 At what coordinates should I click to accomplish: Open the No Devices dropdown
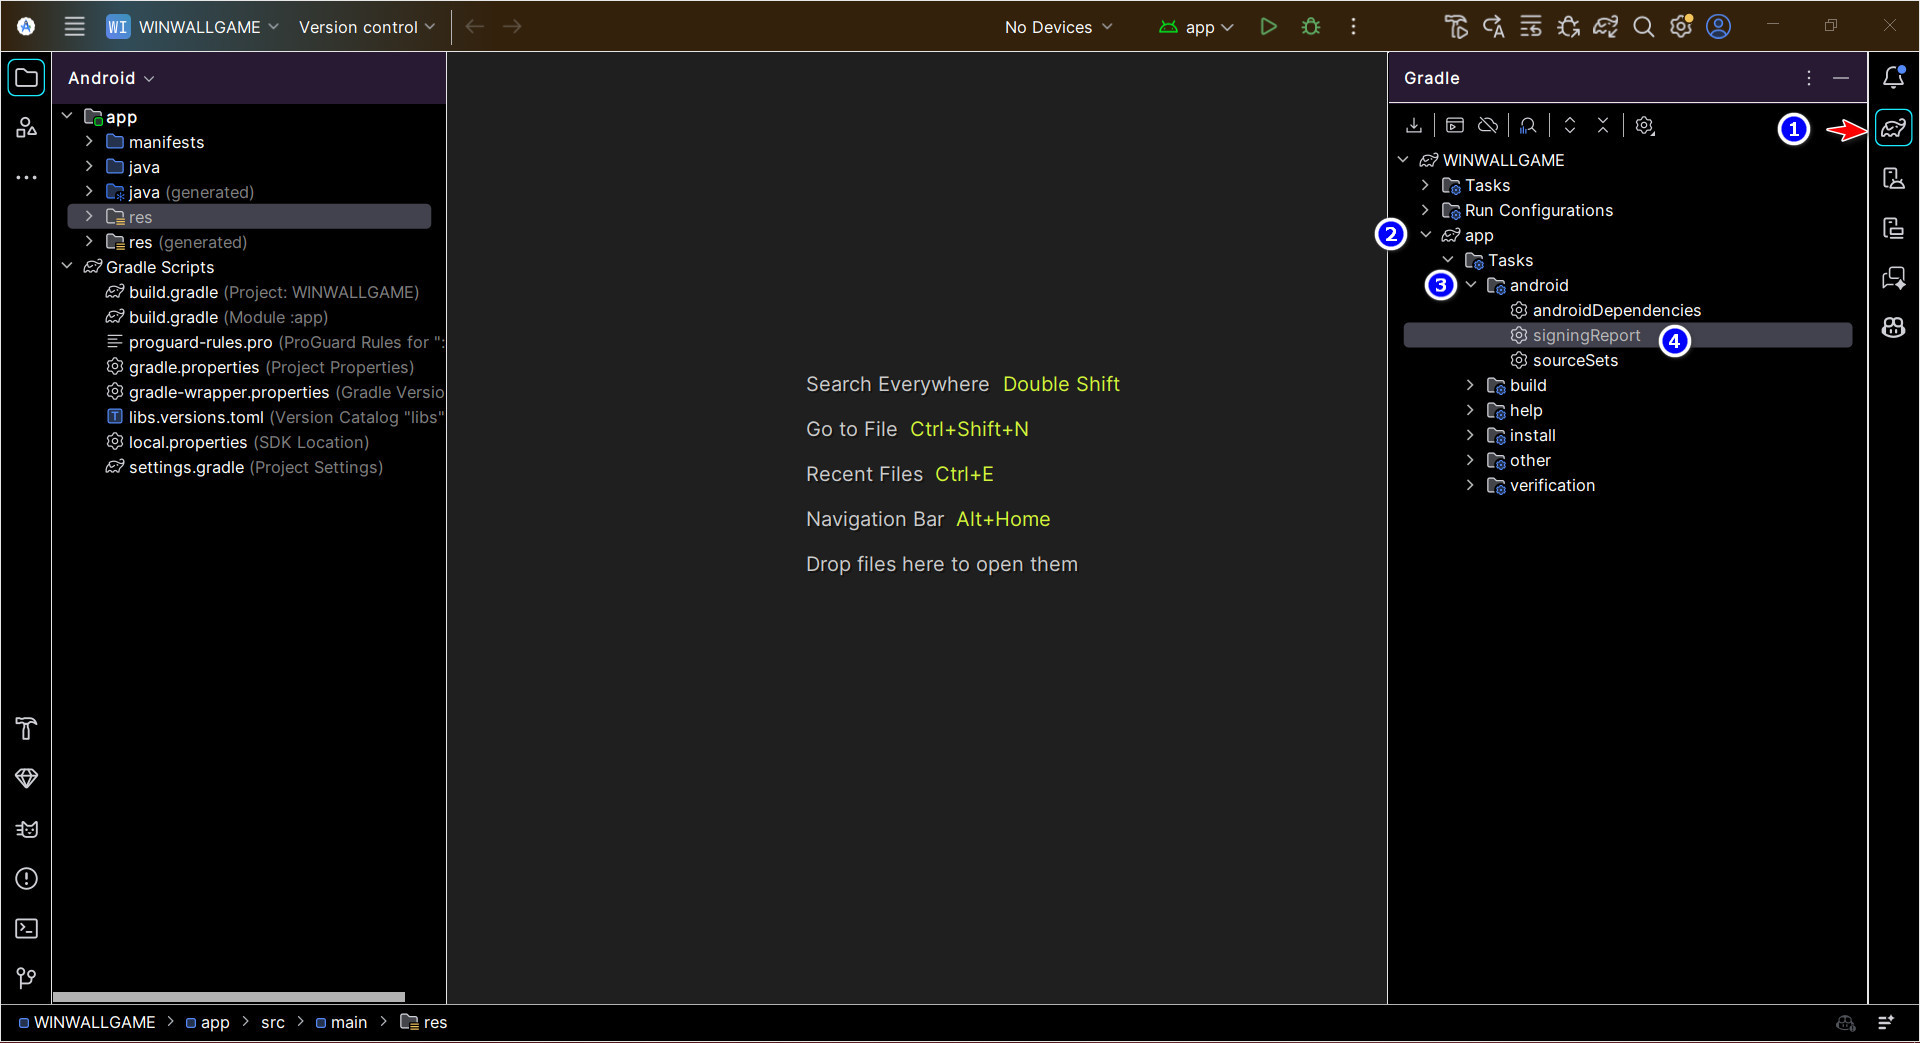[1057, 27]
